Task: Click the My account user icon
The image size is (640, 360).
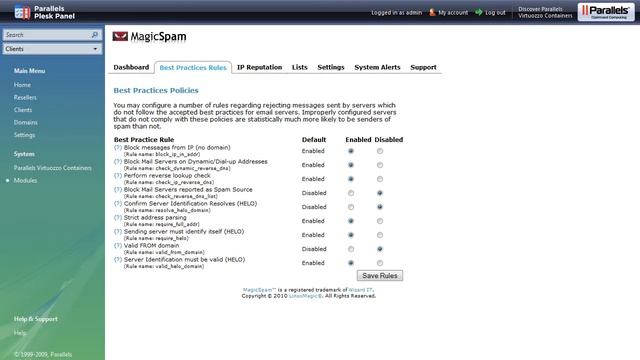Action: pos(432,12)
